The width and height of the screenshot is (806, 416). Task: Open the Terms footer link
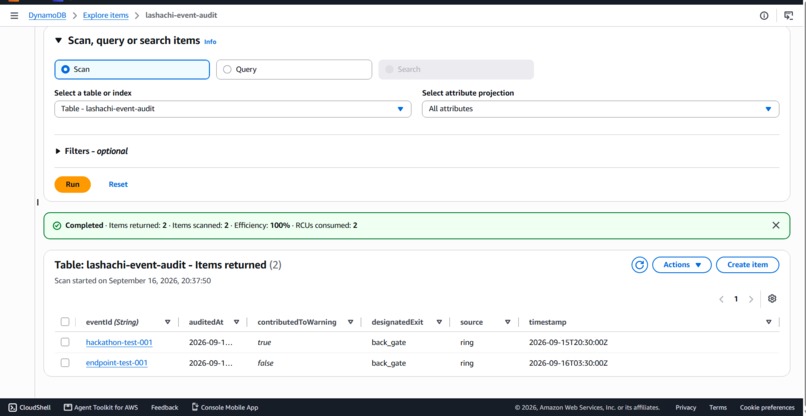718,407
